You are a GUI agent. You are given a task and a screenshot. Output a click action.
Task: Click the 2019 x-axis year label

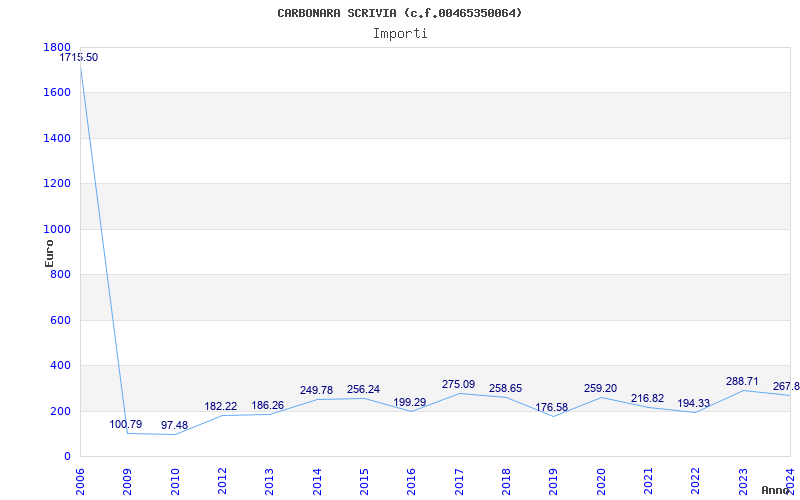[x=554, y=481]
